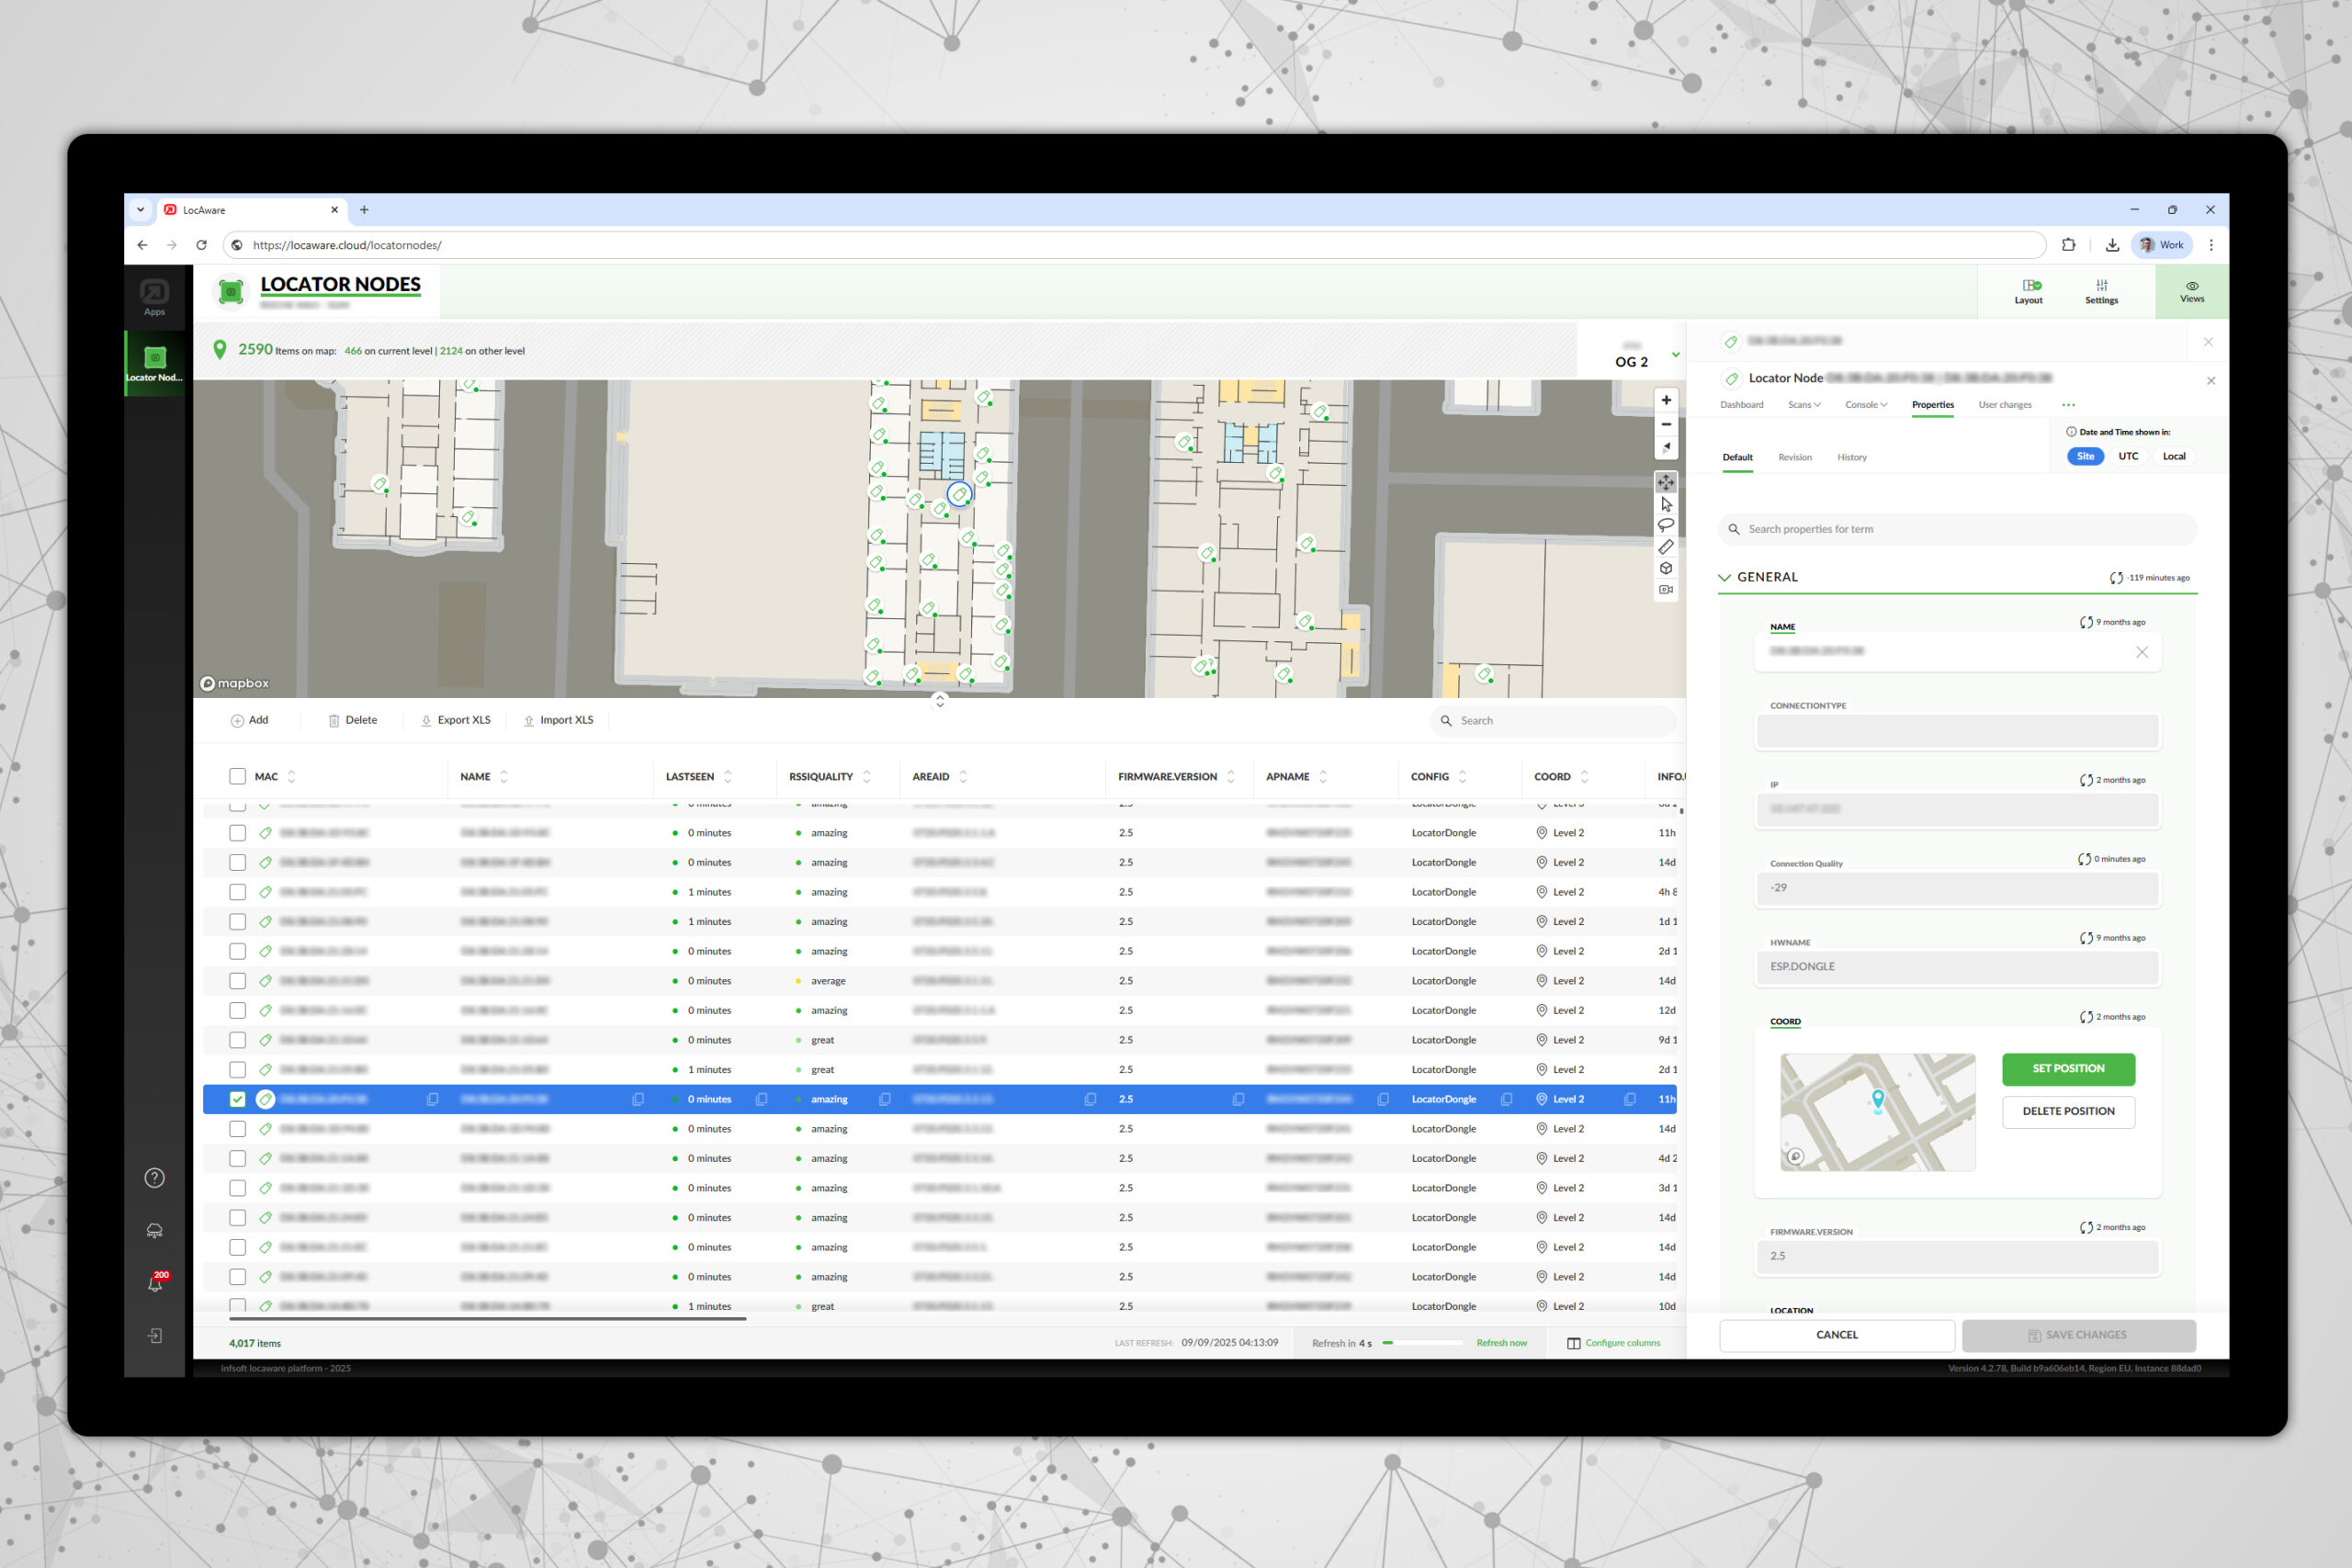The image size is (2352, 1568).
Task: Open the Revision sub-tab
Action: coord(1794,457)
